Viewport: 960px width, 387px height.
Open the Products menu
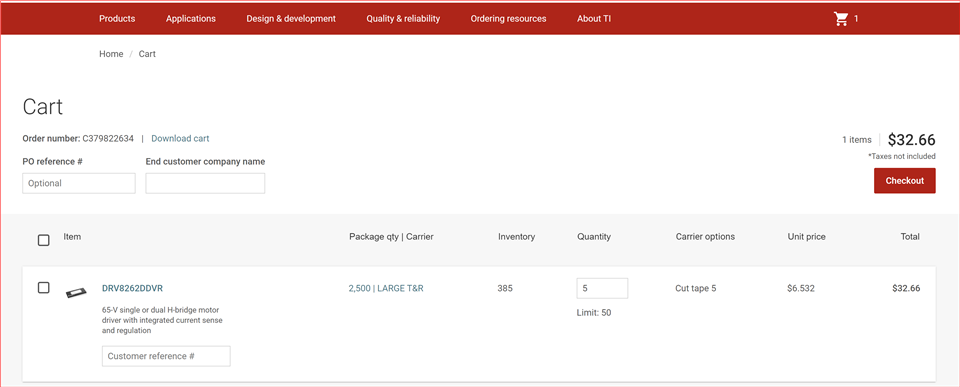tap(117, 19)
